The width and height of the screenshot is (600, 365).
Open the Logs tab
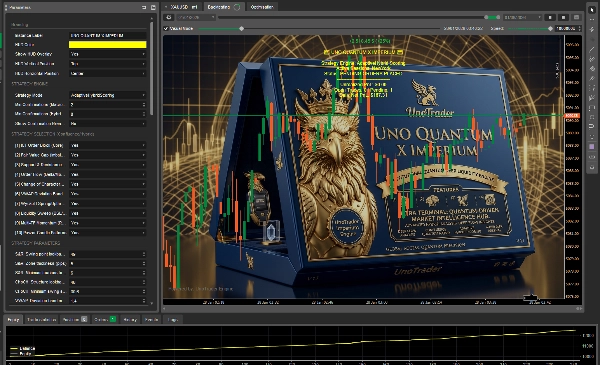pyautogui.click(x=173, y=319)
